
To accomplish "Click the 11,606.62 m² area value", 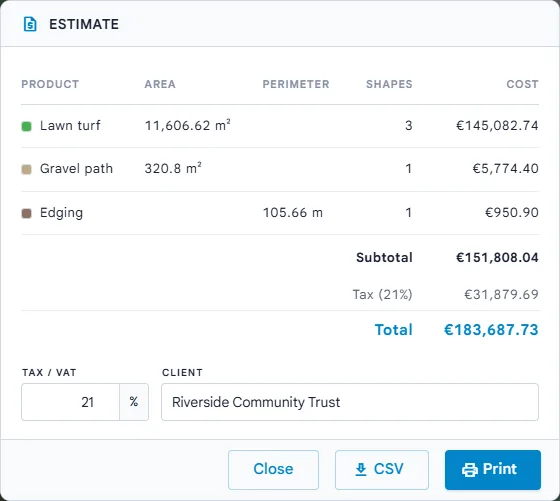I will tap(188, 125).
